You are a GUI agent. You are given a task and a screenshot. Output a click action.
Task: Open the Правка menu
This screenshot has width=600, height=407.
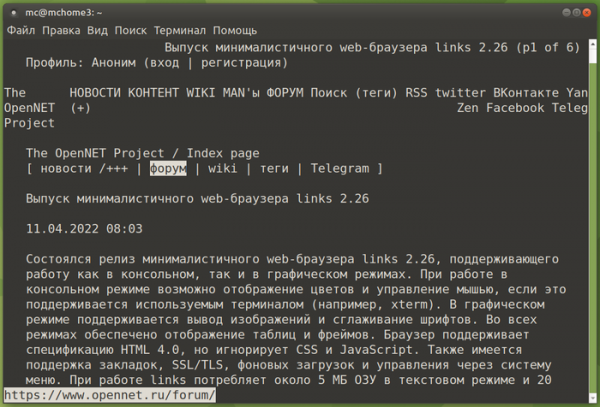pos(63,30)
